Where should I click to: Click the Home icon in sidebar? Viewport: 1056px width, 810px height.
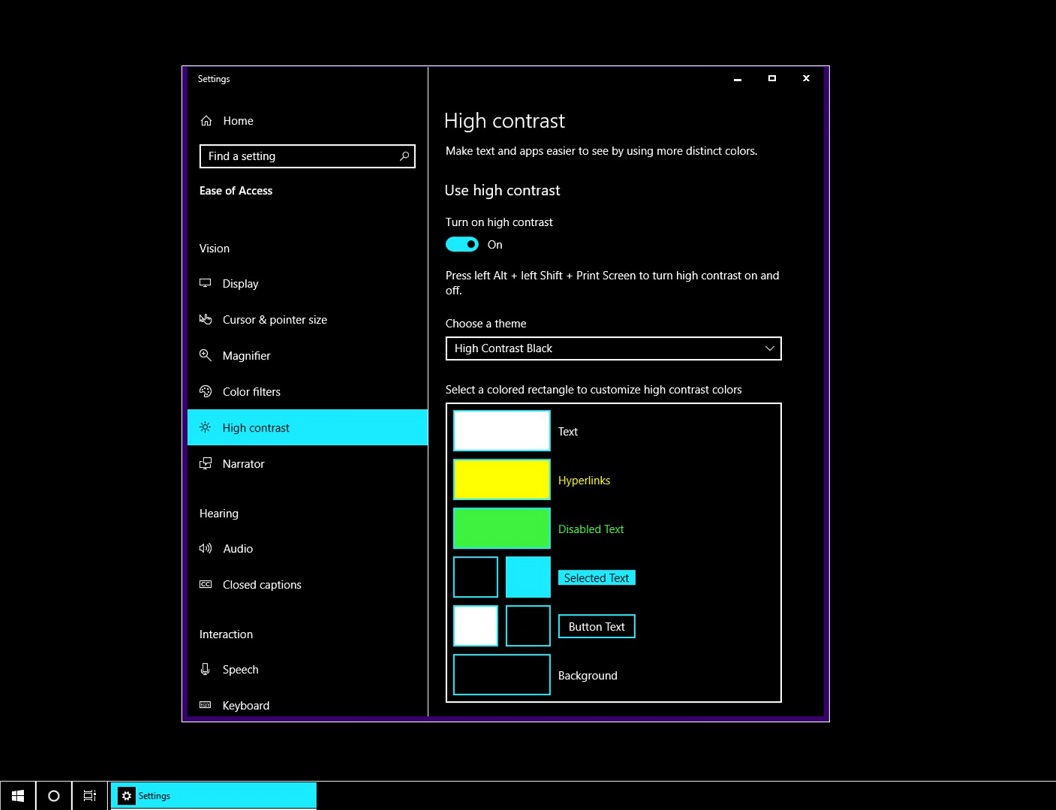(x=206, y=121)
